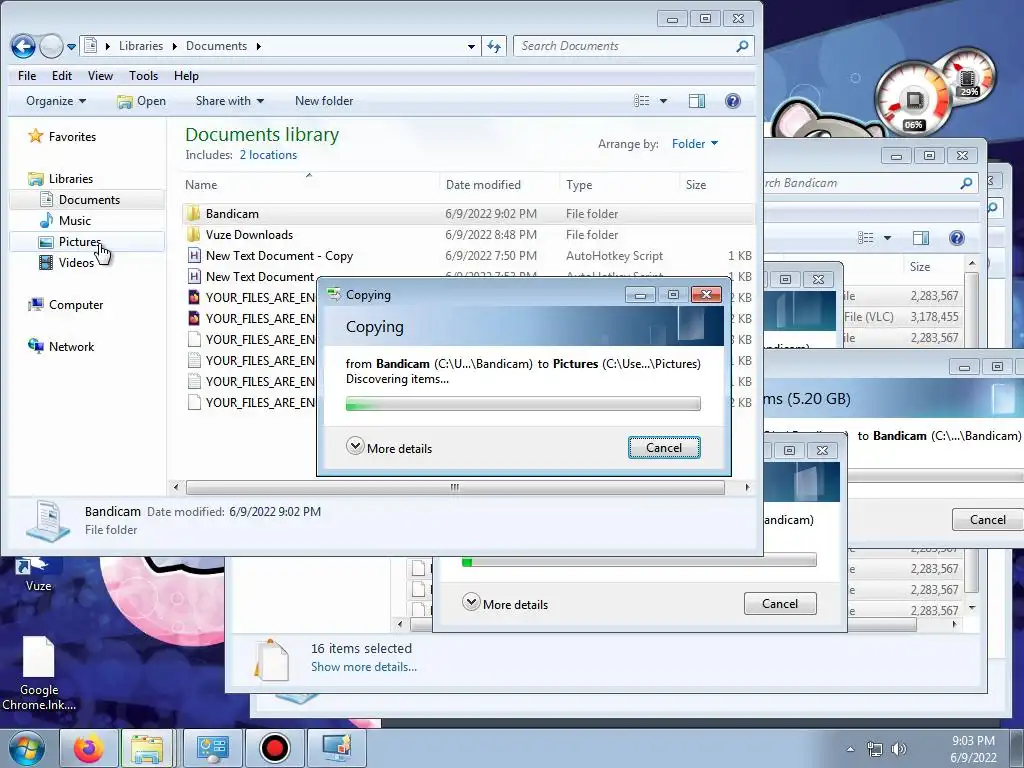Toggle the preview pane in Documents window
This screenshot has width=1024, height=768.
(697, 101)
